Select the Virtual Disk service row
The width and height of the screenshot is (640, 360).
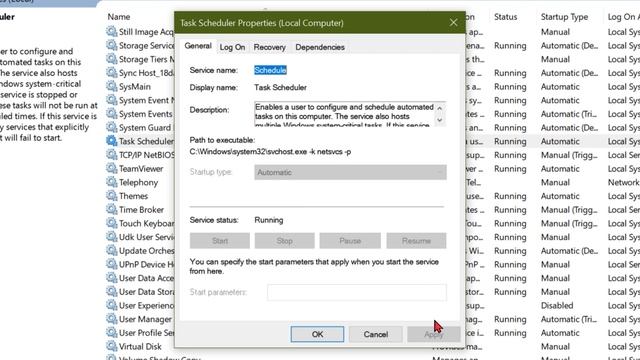click(140, 347)
